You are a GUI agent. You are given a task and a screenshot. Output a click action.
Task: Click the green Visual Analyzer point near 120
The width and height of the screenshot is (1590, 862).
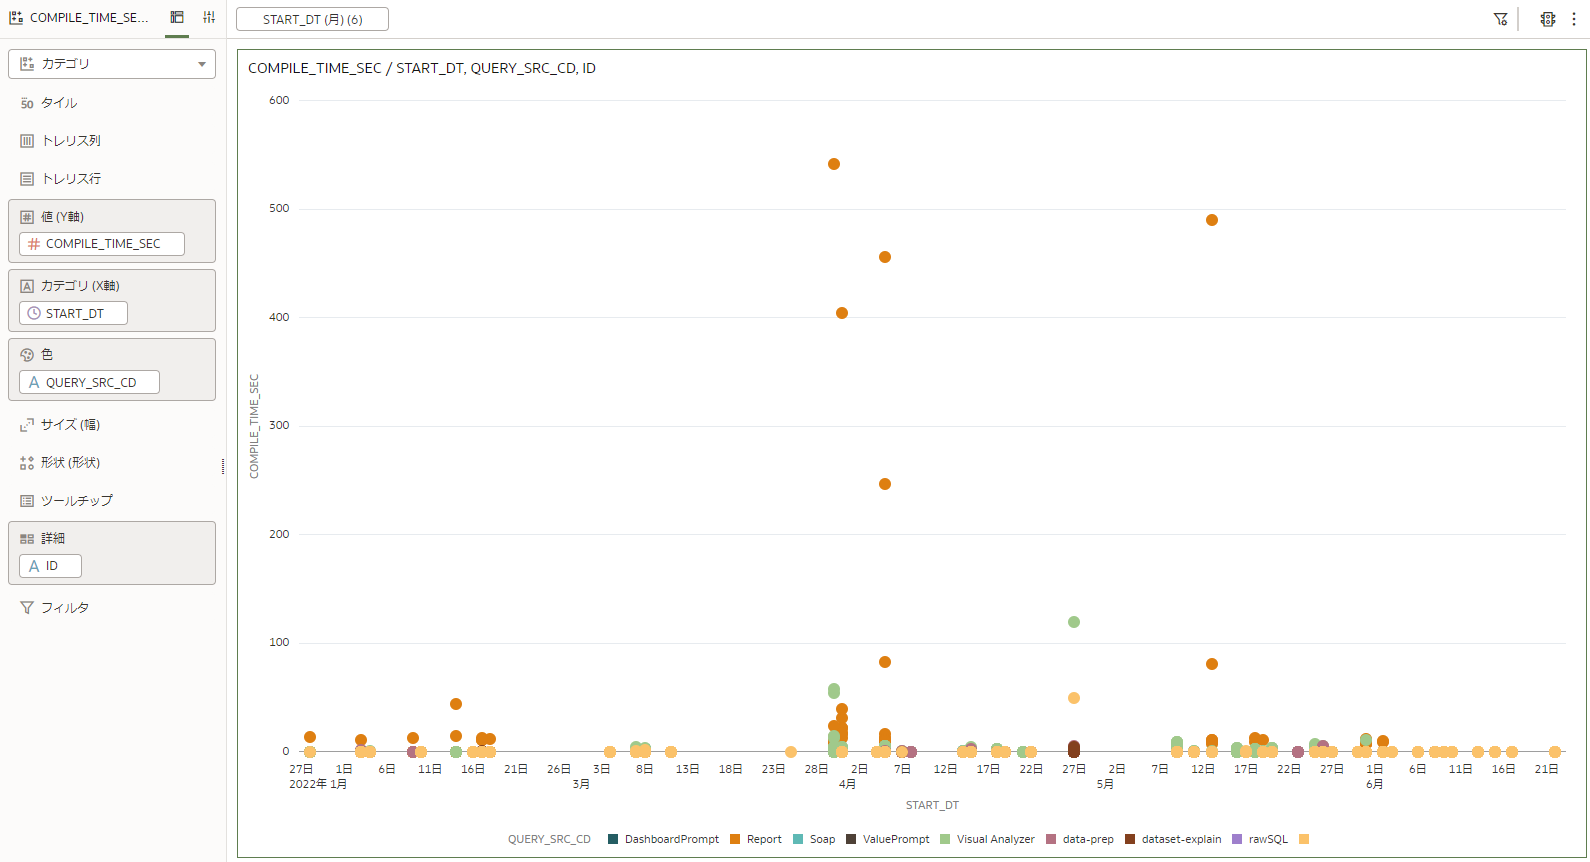pyautogui.click(x=1074, y=622)
